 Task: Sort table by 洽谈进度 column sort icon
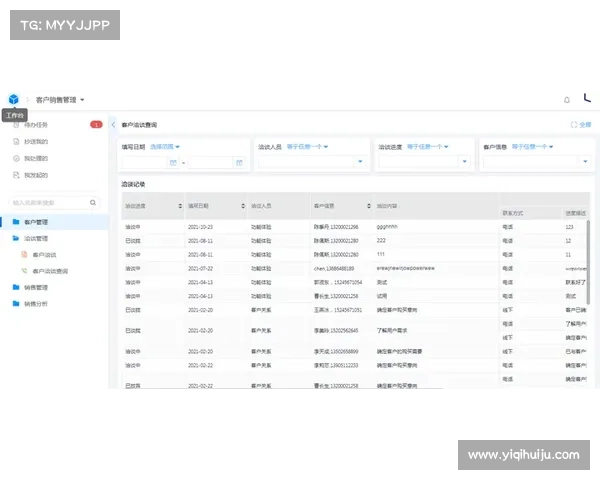click(180, 206)
